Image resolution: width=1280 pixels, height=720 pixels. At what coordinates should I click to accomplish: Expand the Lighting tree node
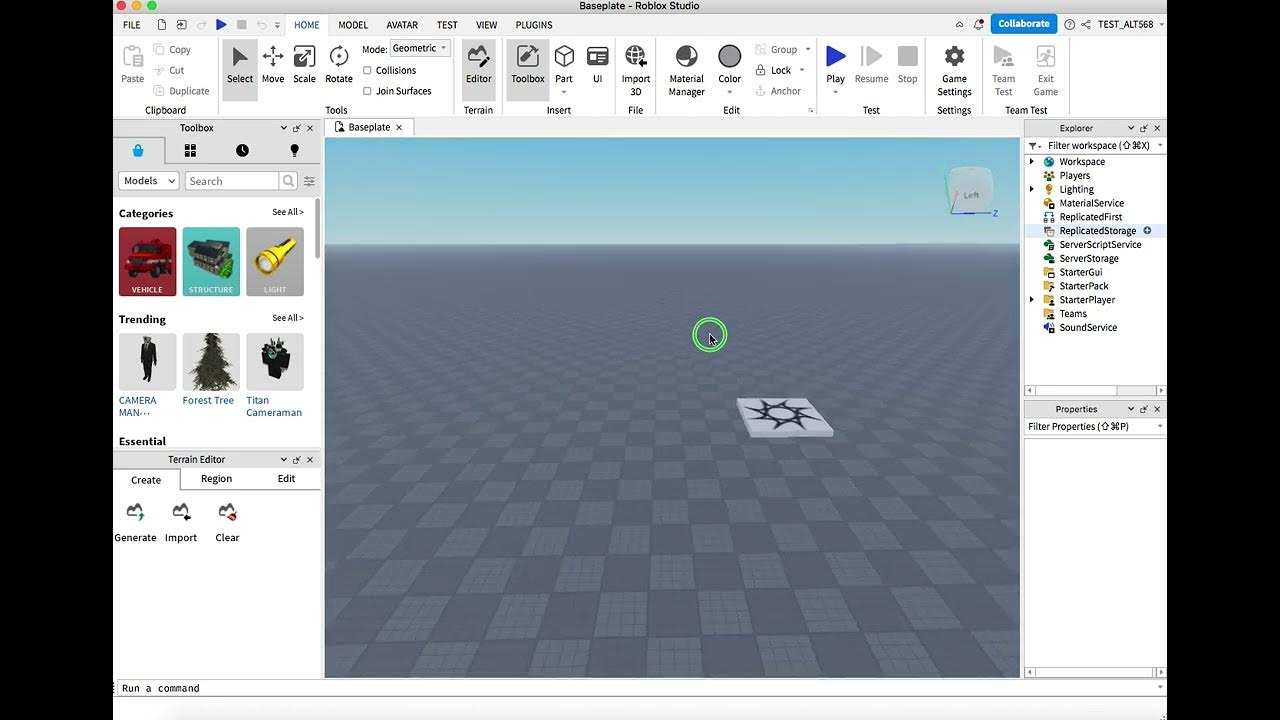click(1032, 189)
